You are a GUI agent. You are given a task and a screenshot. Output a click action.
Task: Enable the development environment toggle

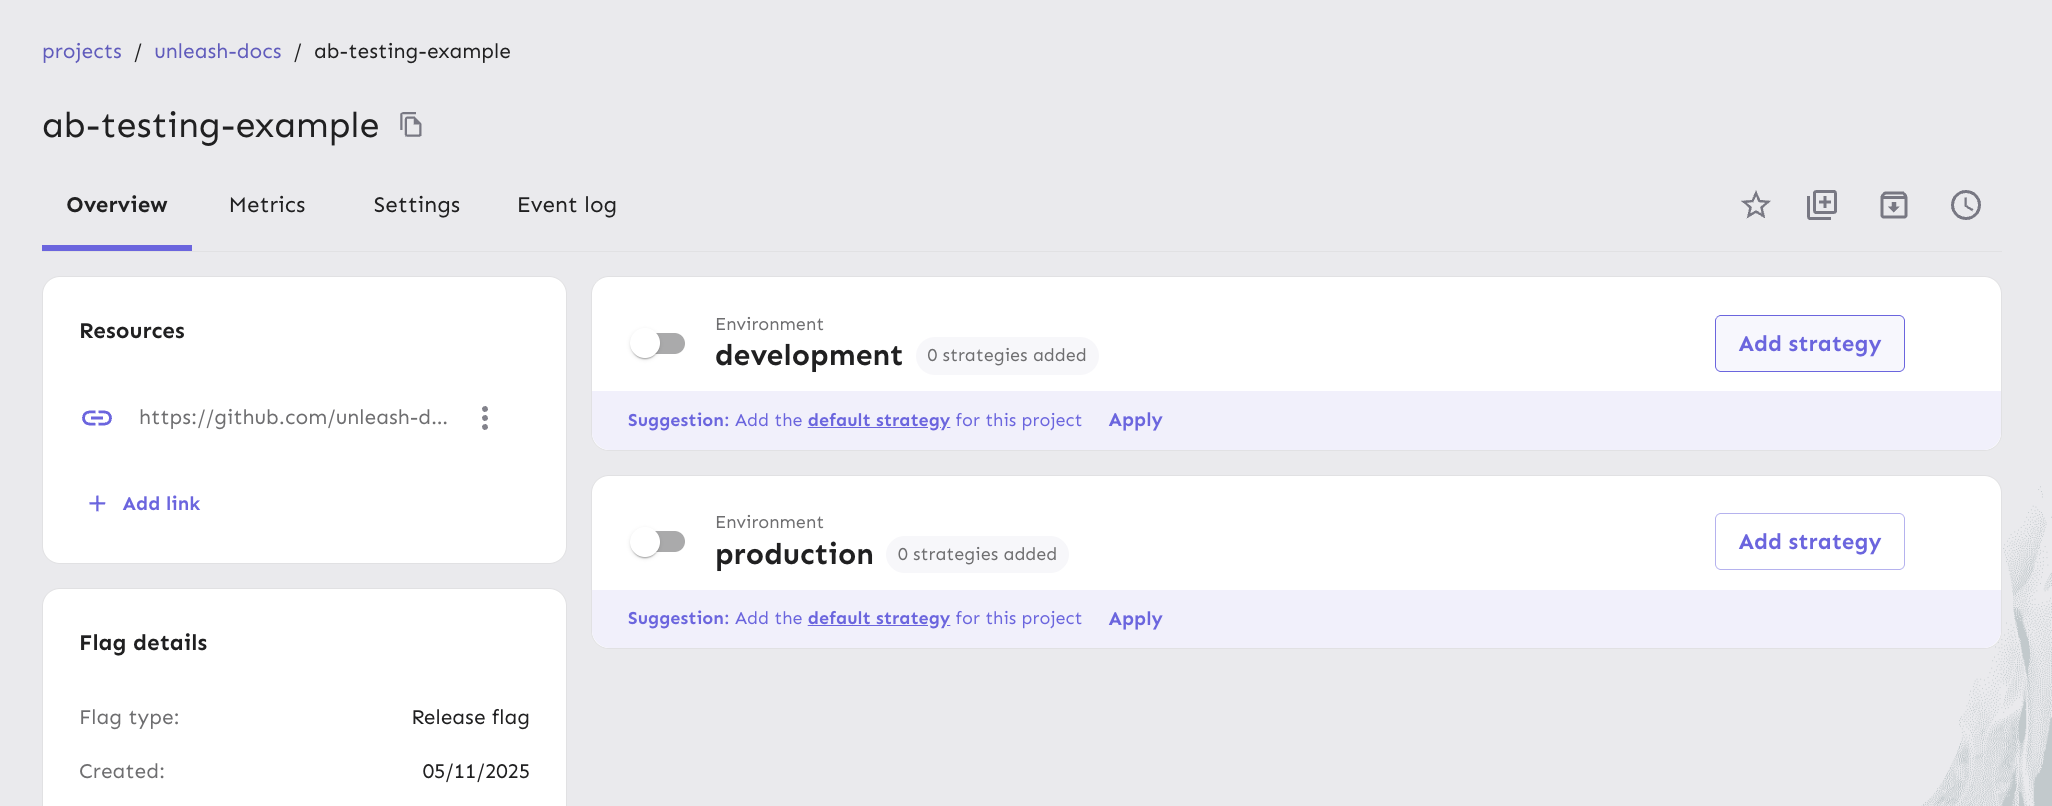[x=658, y=344]
